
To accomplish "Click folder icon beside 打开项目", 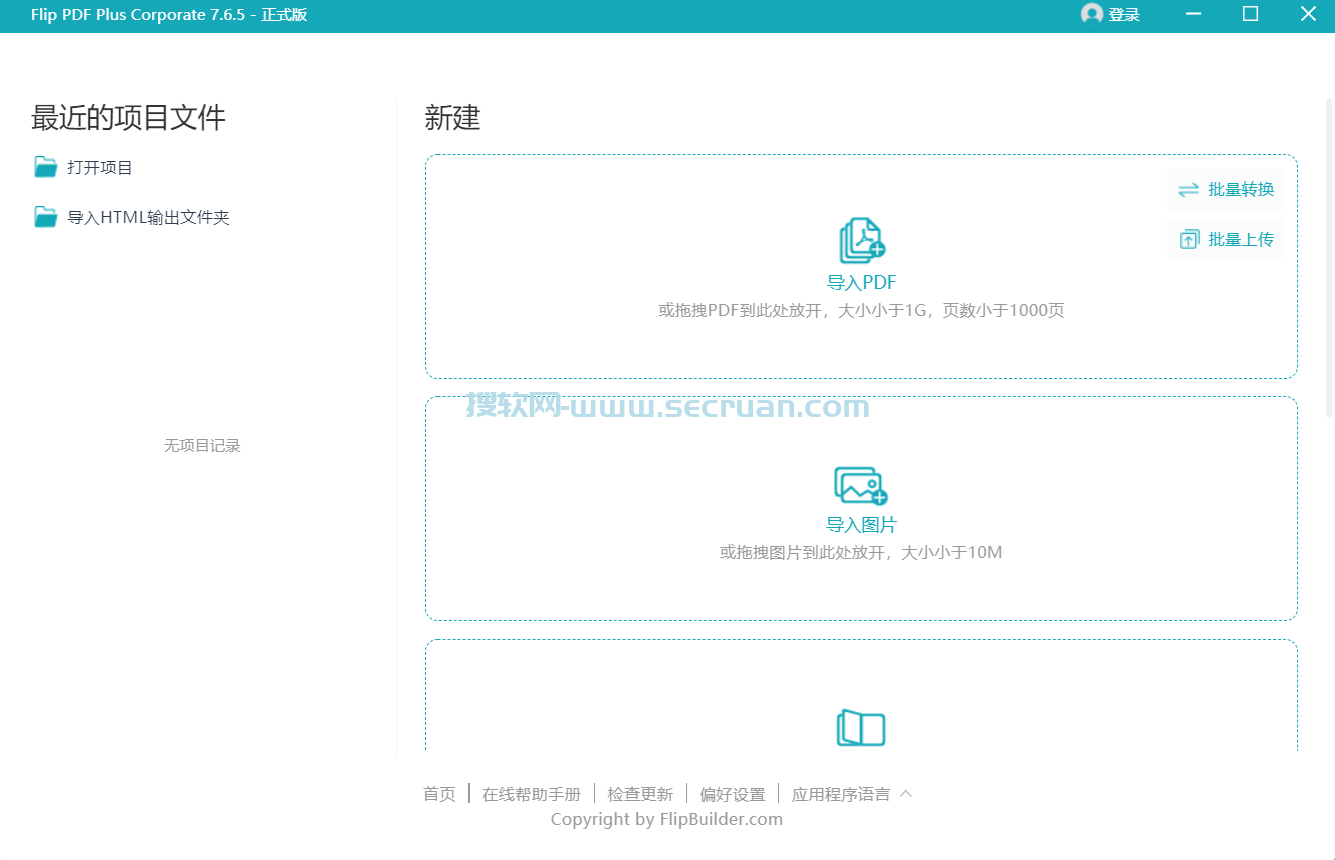I will [46, 167].
